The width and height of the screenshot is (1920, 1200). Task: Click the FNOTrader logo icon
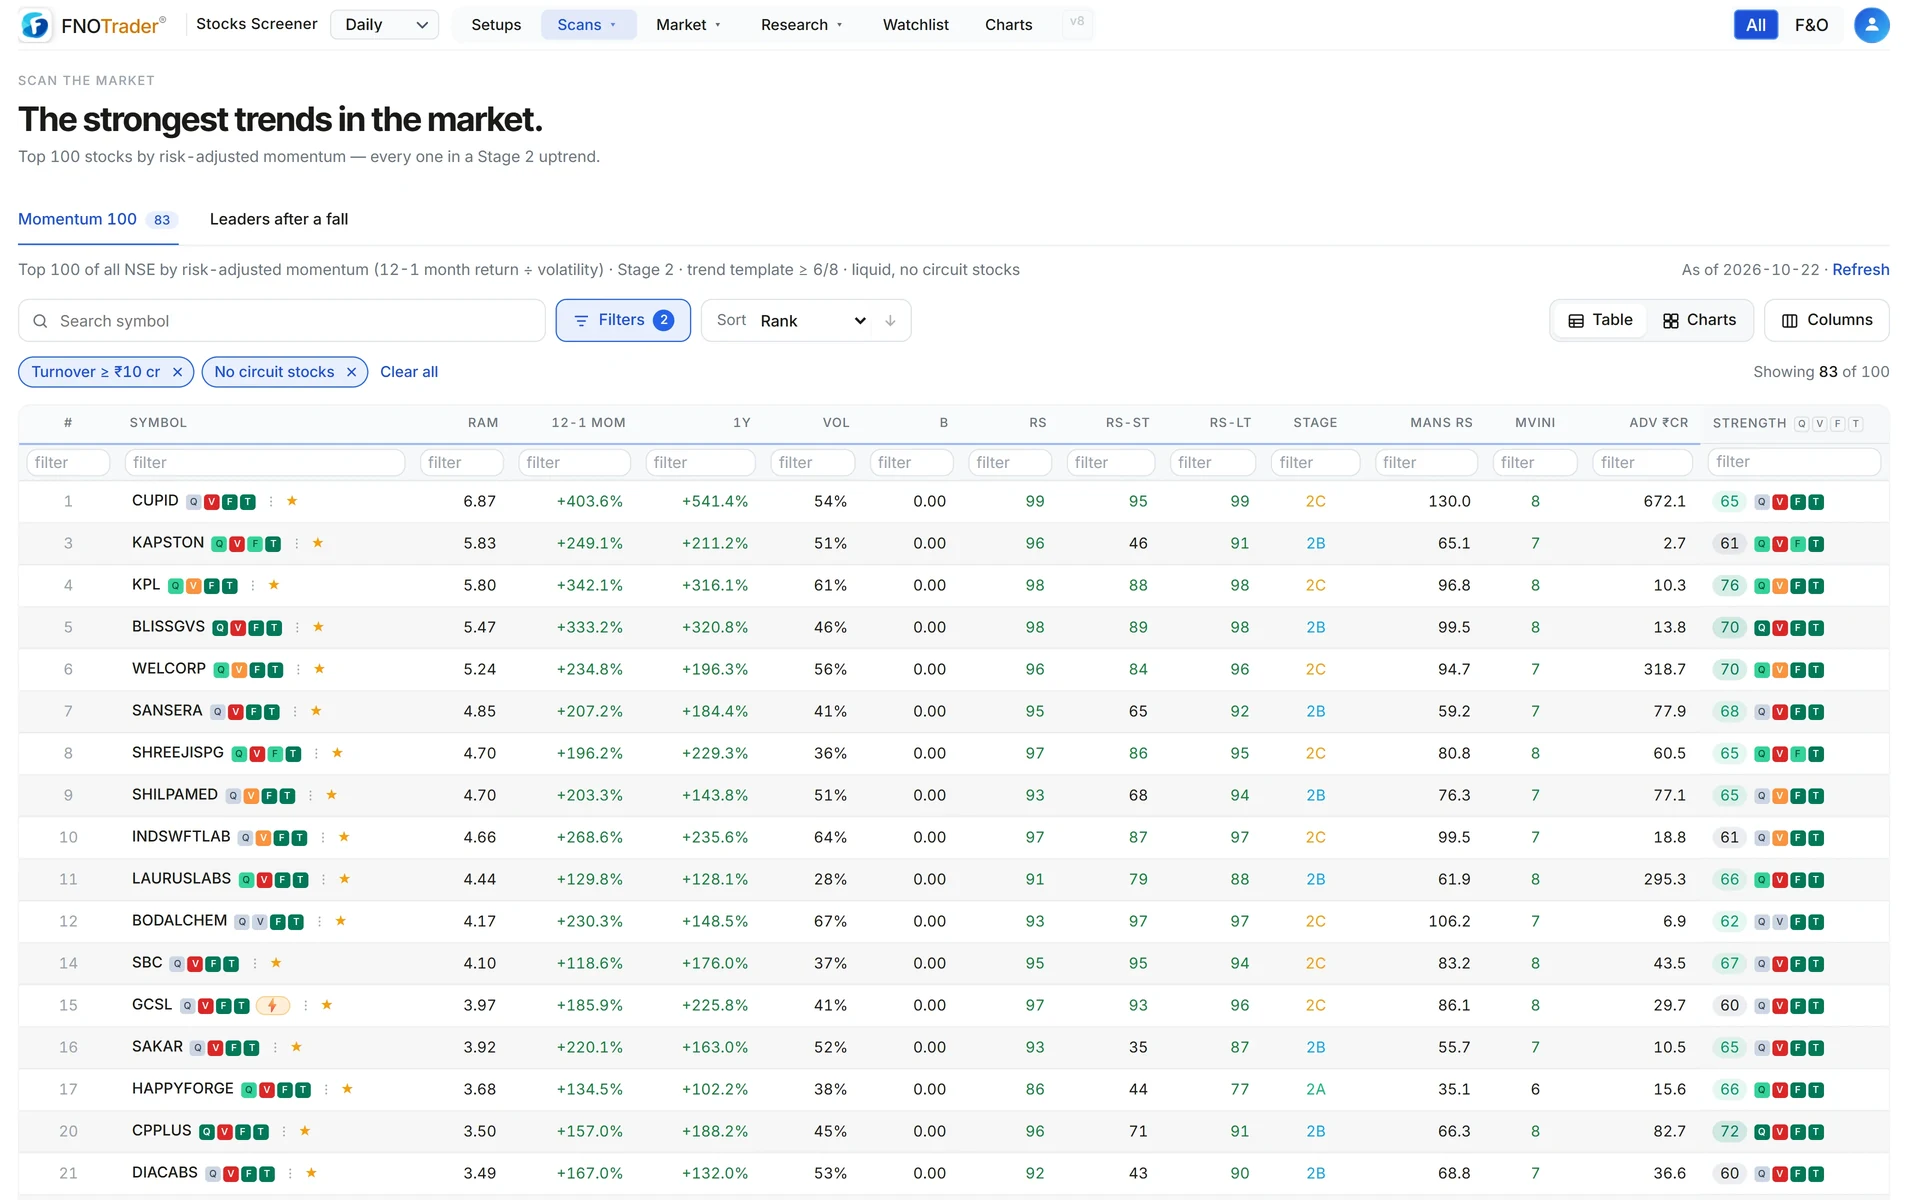pyautogui.click(x=35, y=25)
